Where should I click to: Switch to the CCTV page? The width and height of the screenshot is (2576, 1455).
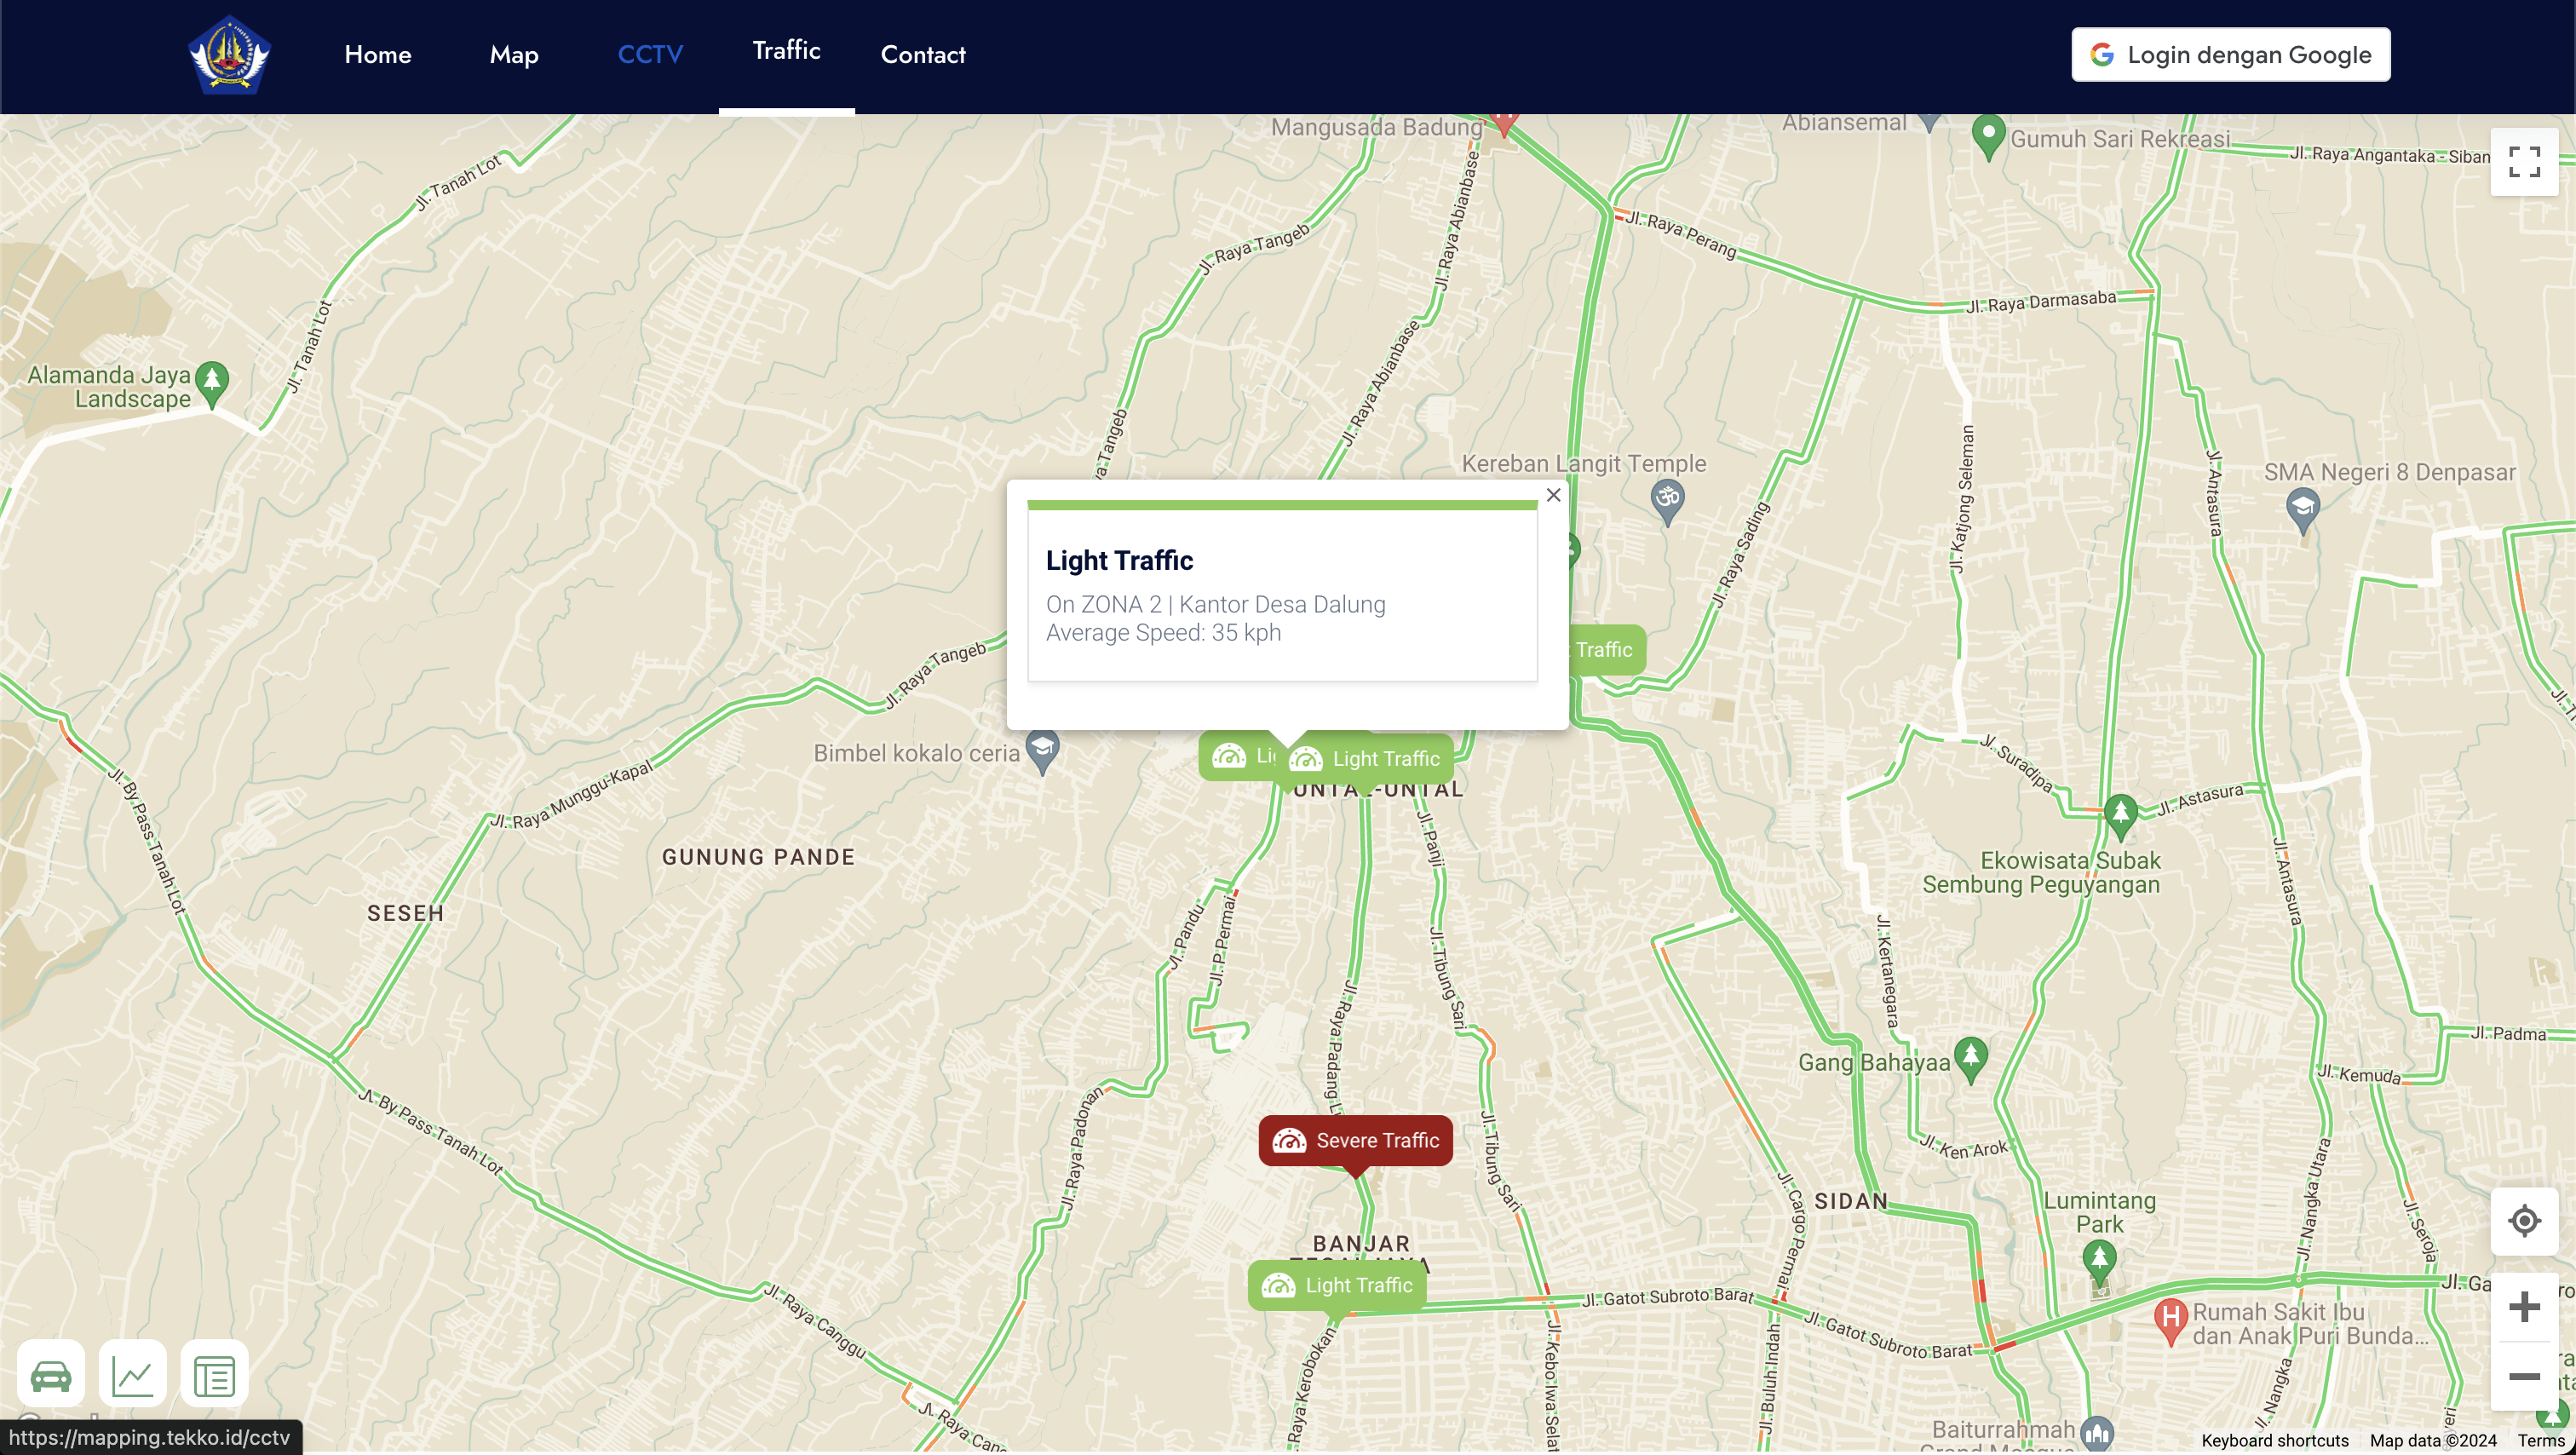point(650,55)
